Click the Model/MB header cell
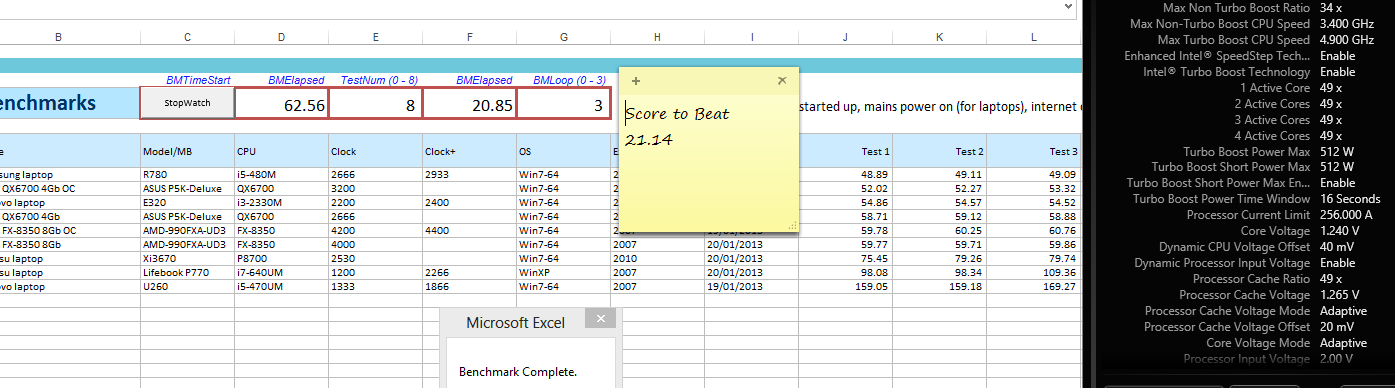This screenshot has height=388, width=1395. point(187,151)
